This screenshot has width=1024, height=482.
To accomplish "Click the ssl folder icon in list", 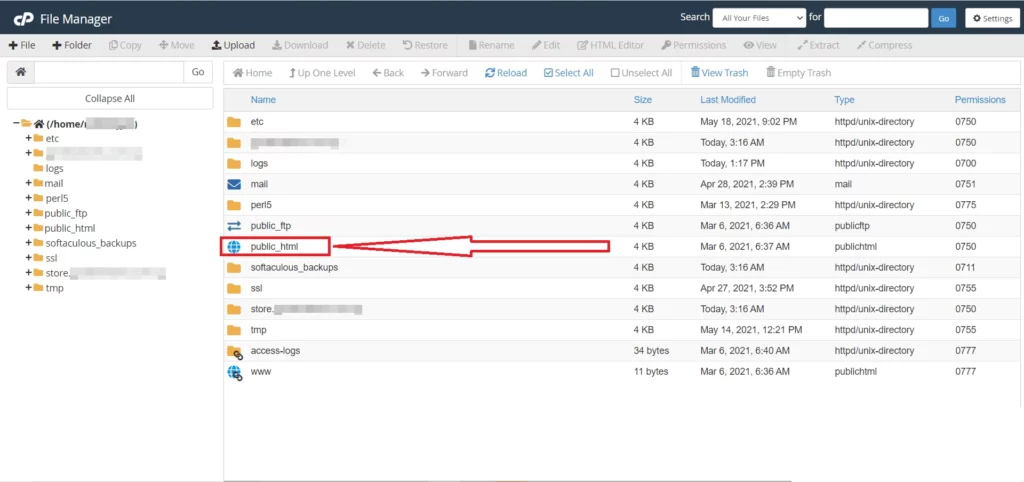I will point(234,288).
